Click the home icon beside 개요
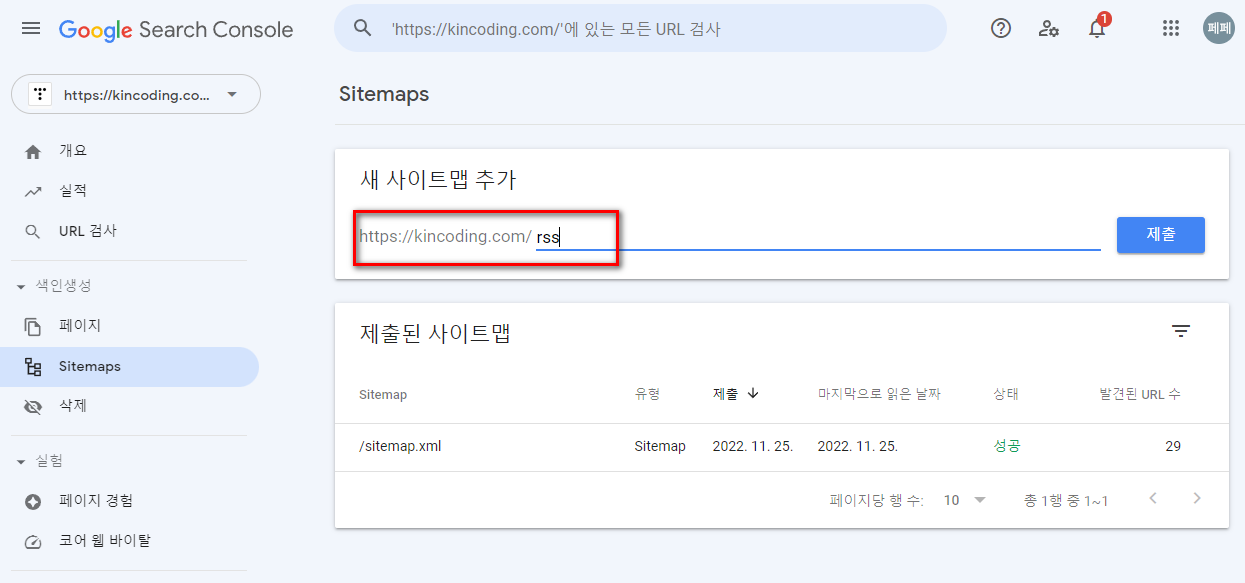The image size is (1245, 583). pos(33,151)
